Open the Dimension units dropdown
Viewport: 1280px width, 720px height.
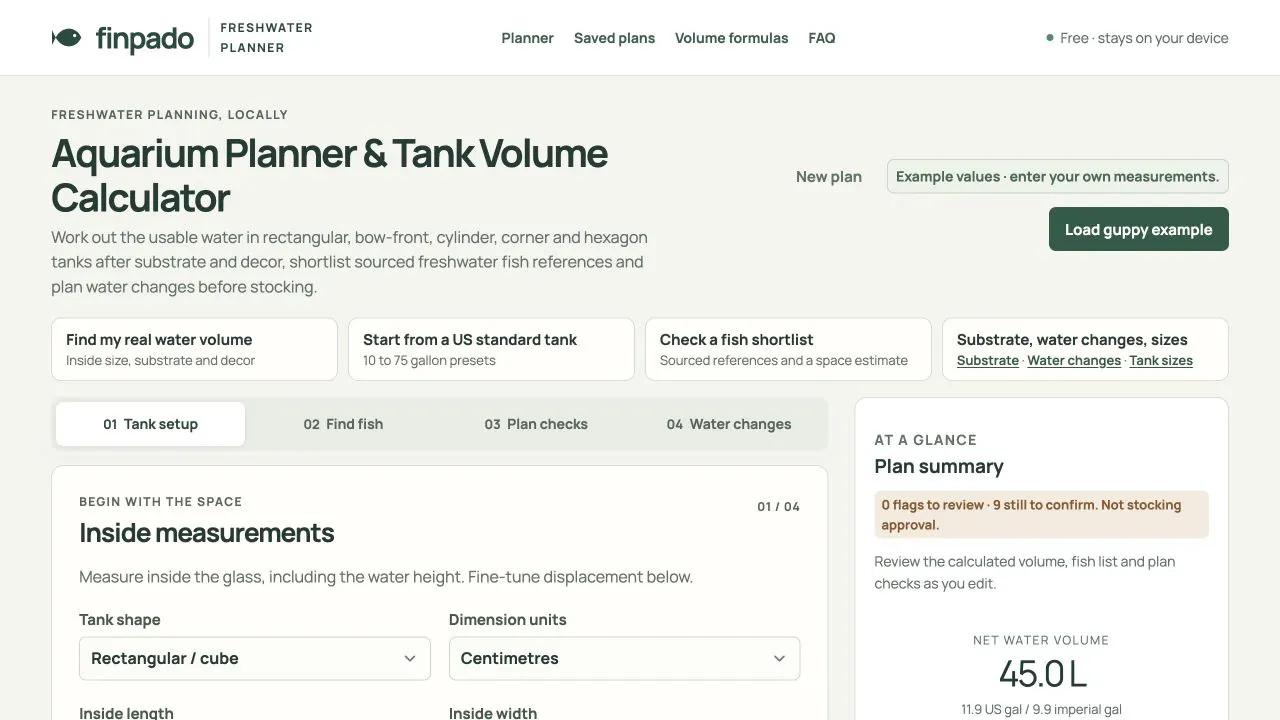[625, 658]
